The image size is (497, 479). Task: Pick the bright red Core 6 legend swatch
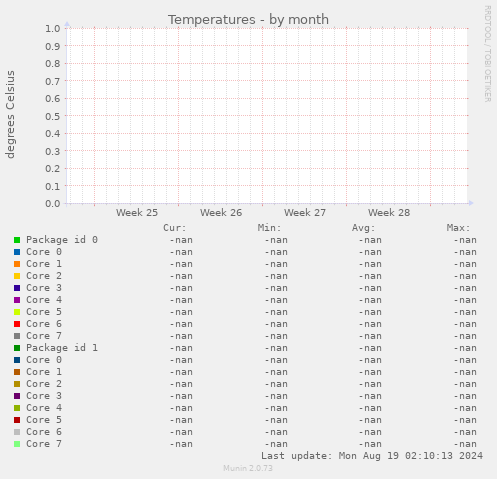(17, 324)
